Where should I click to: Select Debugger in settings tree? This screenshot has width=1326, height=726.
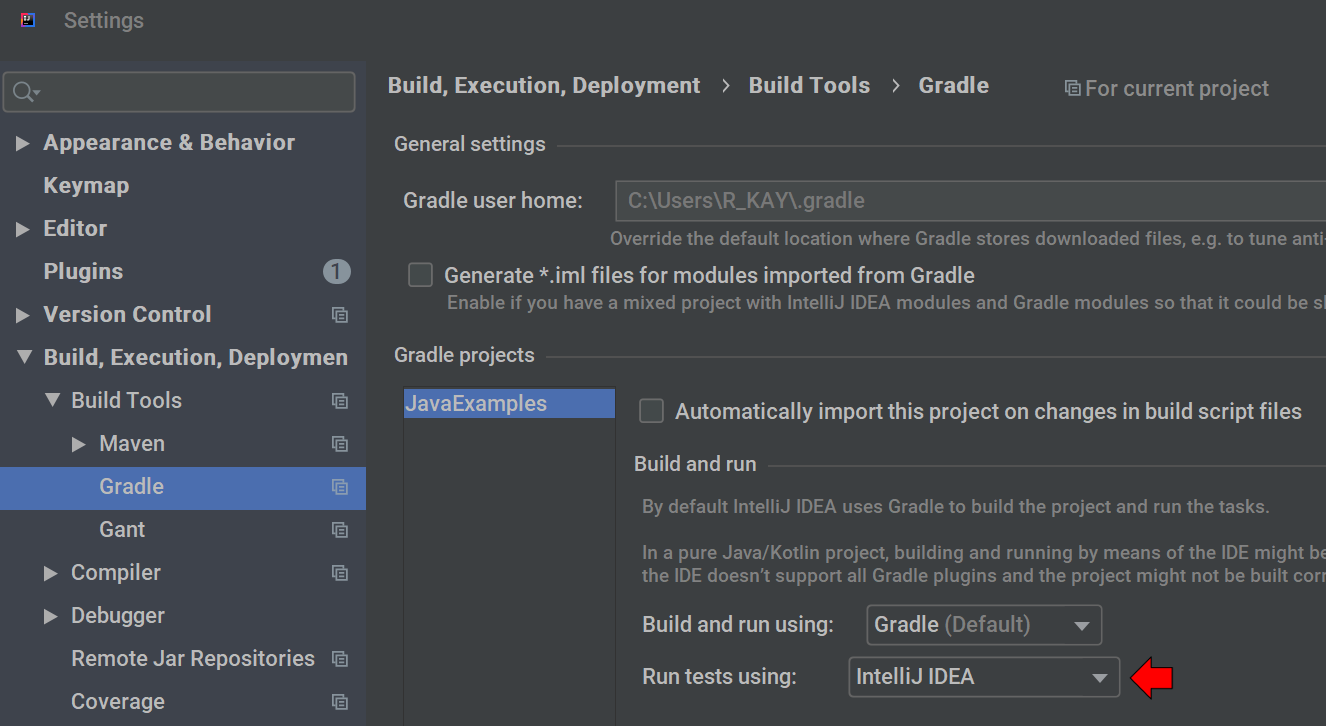pos(118,616)
